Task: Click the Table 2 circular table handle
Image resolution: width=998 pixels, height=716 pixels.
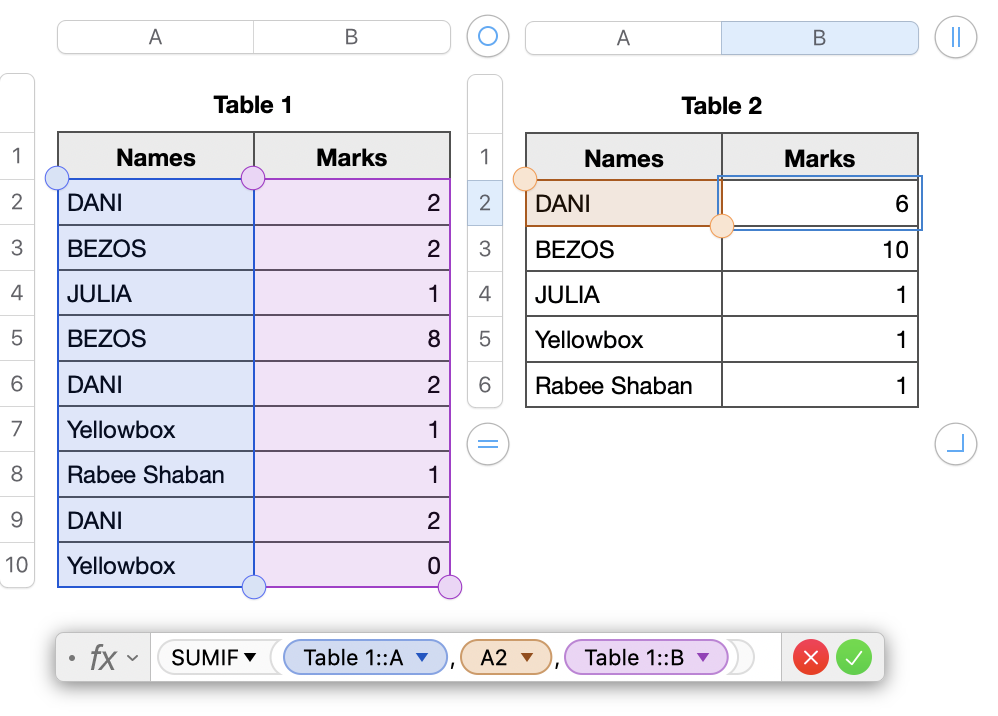Action: [487, 37]
